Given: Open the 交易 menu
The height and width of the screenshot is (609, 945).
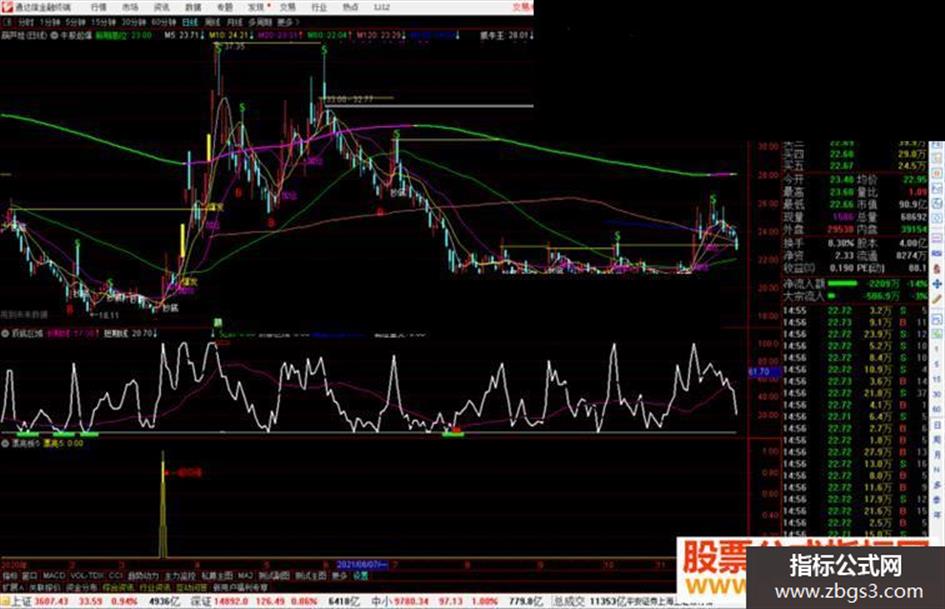Looking at the screenshot, I should click(287, 7).
